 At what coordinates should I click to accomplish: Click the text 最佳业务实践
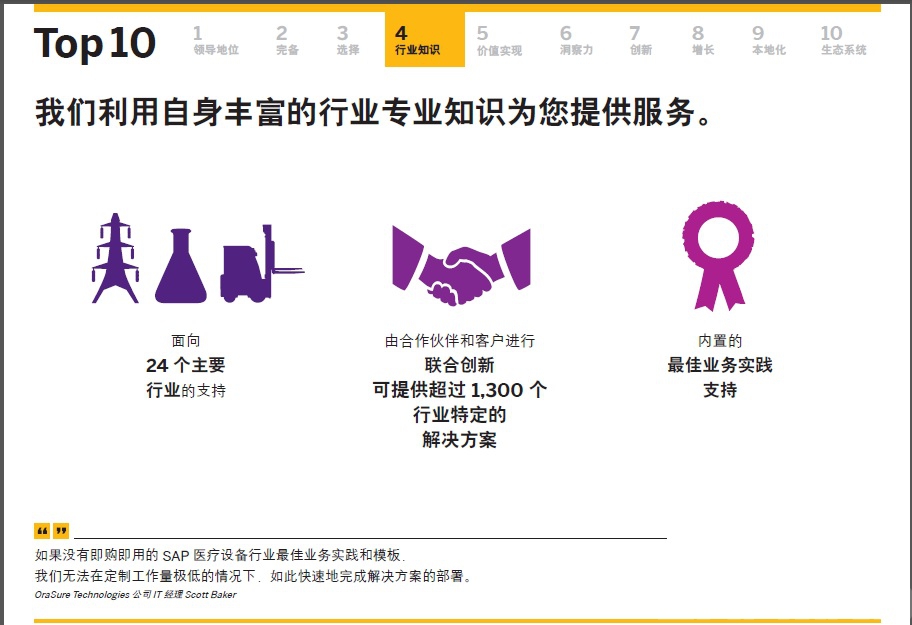pyautogui.click(x=720, y=365)
